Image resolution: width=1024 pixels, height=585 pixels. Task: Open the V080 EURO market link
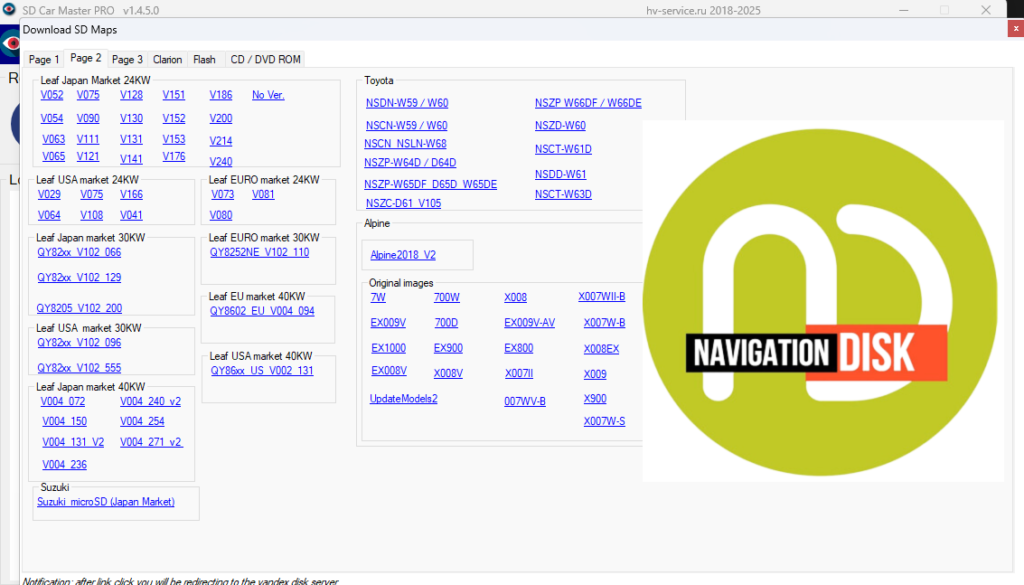[x=221, y=215]
